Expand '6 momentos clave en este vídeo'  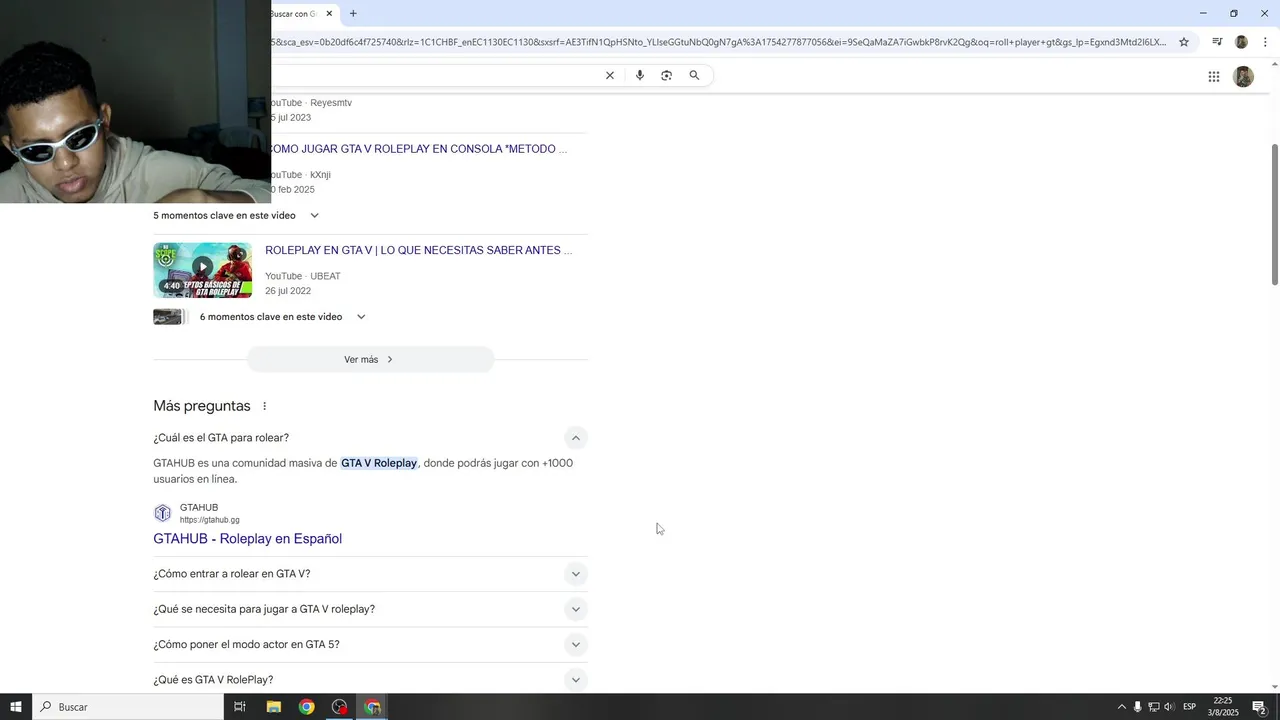(x=361, y=317)
